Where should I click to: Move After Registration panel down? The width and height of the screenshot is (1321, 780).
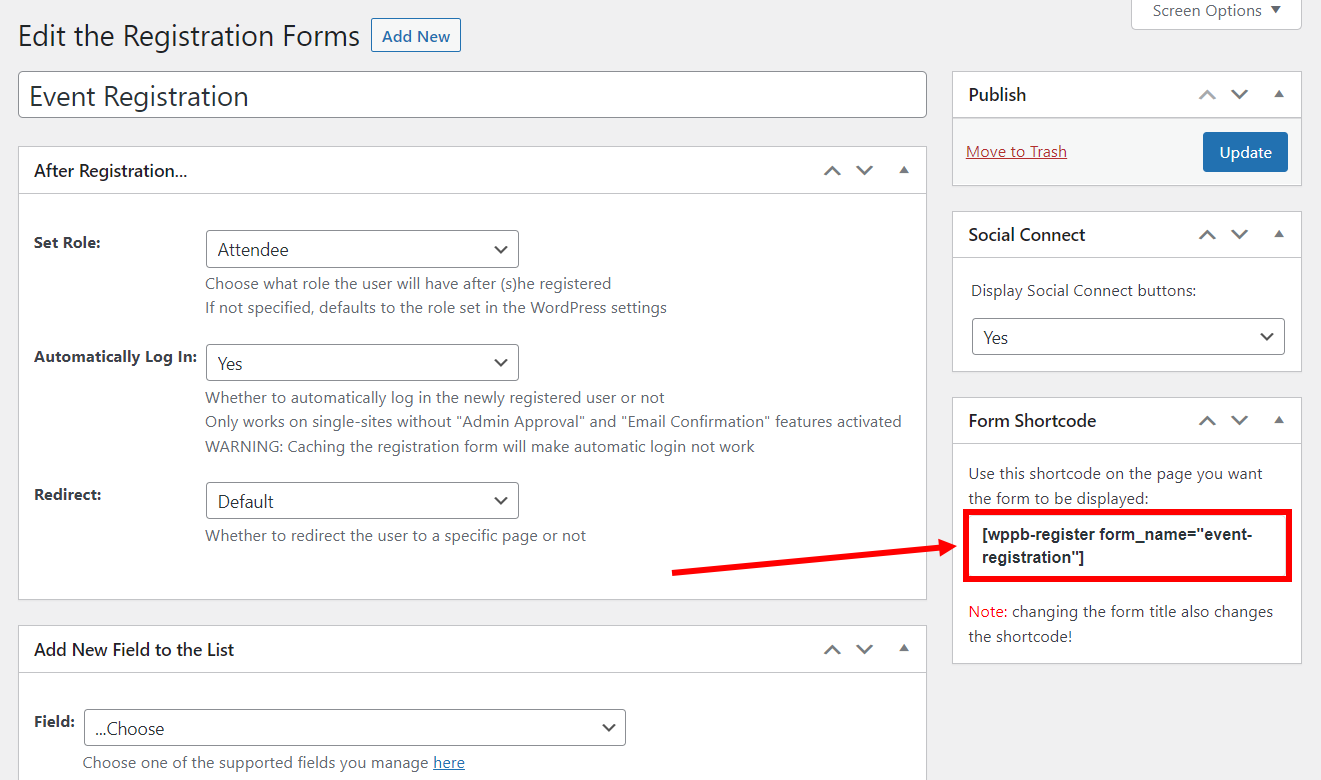click(x=865, y=171)
